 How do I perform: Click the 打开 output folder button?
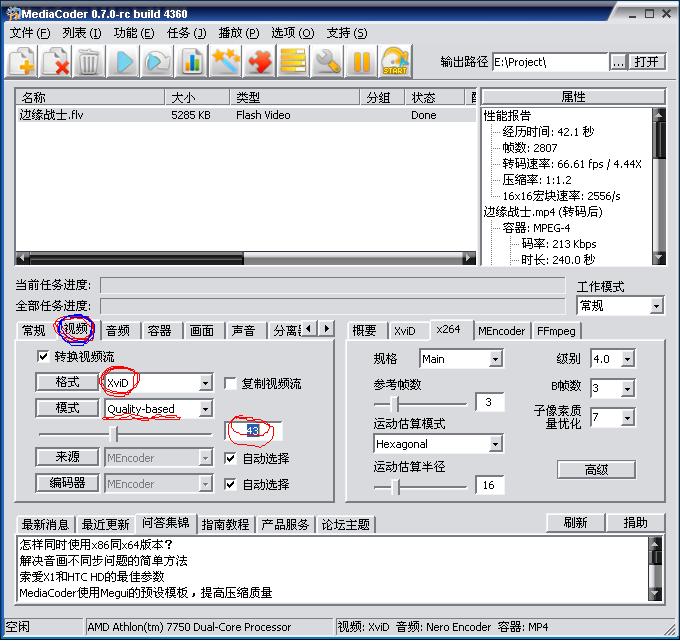pyautogui.click(x=647, y=62)
